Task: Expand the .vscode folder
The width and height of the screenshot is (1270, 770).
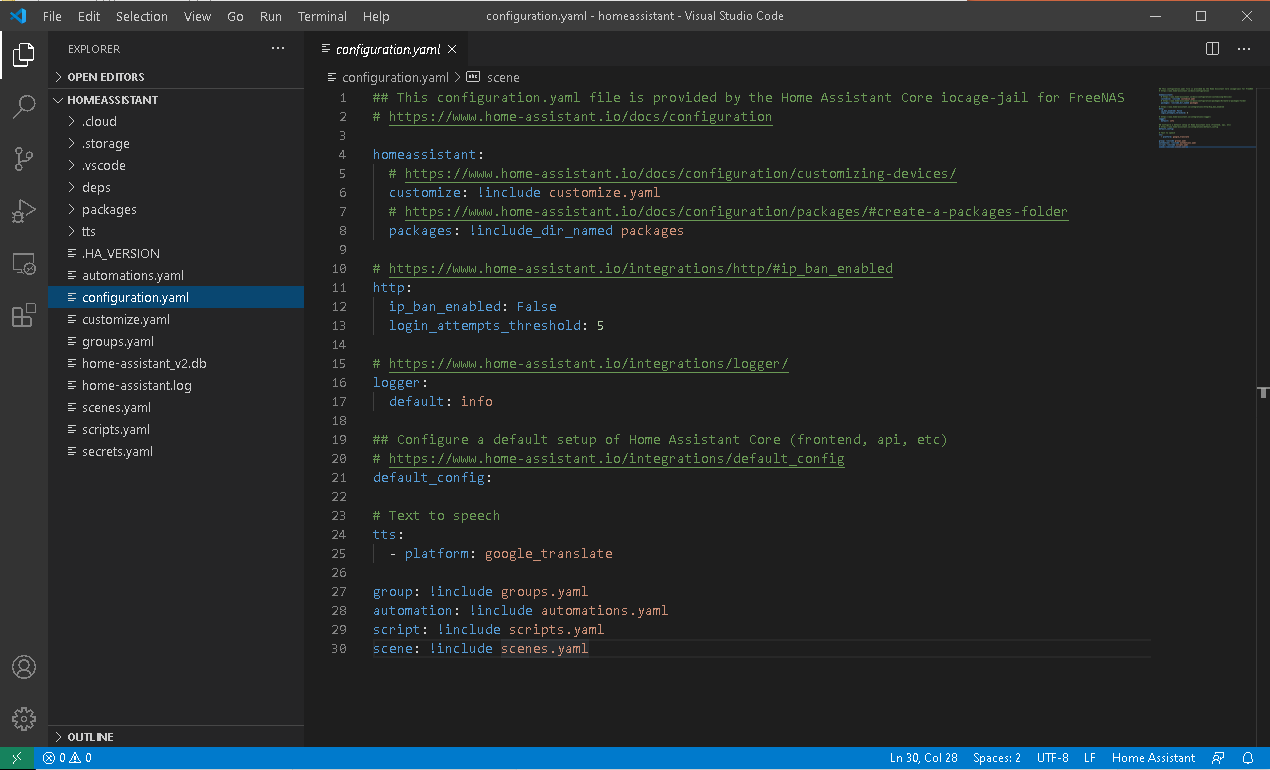Action: tap(176, 165)
